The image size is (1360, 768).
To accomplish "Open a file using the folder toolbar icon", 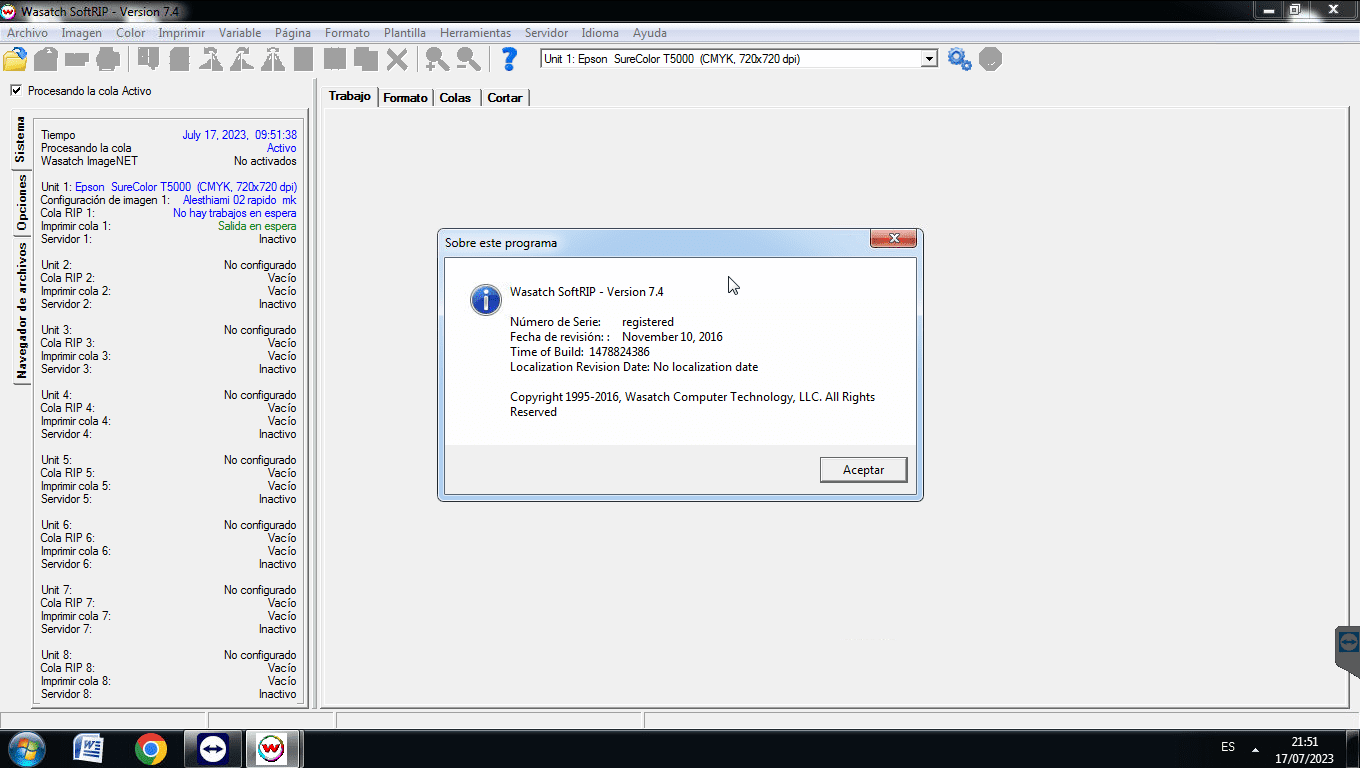I will click(x=13, y=58).
